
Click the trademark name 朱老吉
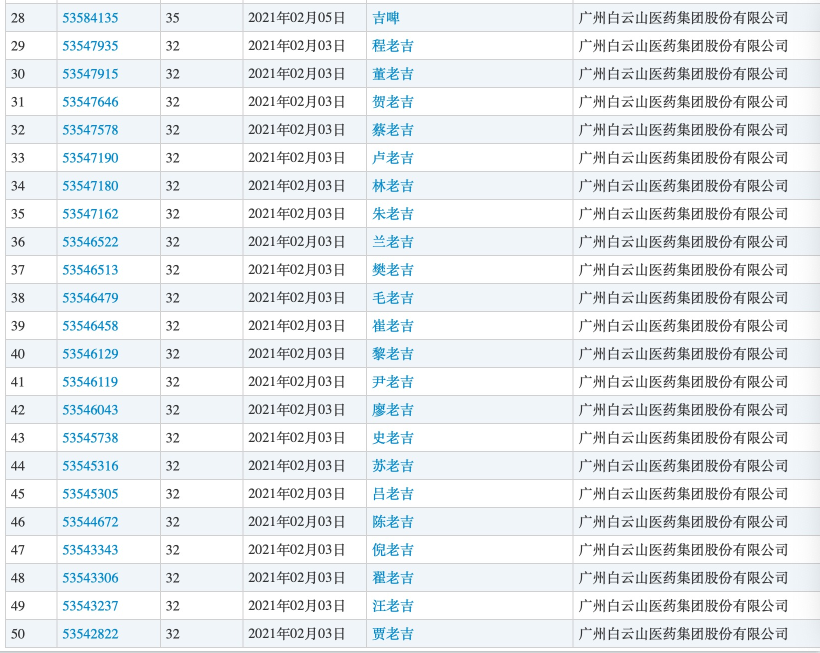(x=393, y=214)
